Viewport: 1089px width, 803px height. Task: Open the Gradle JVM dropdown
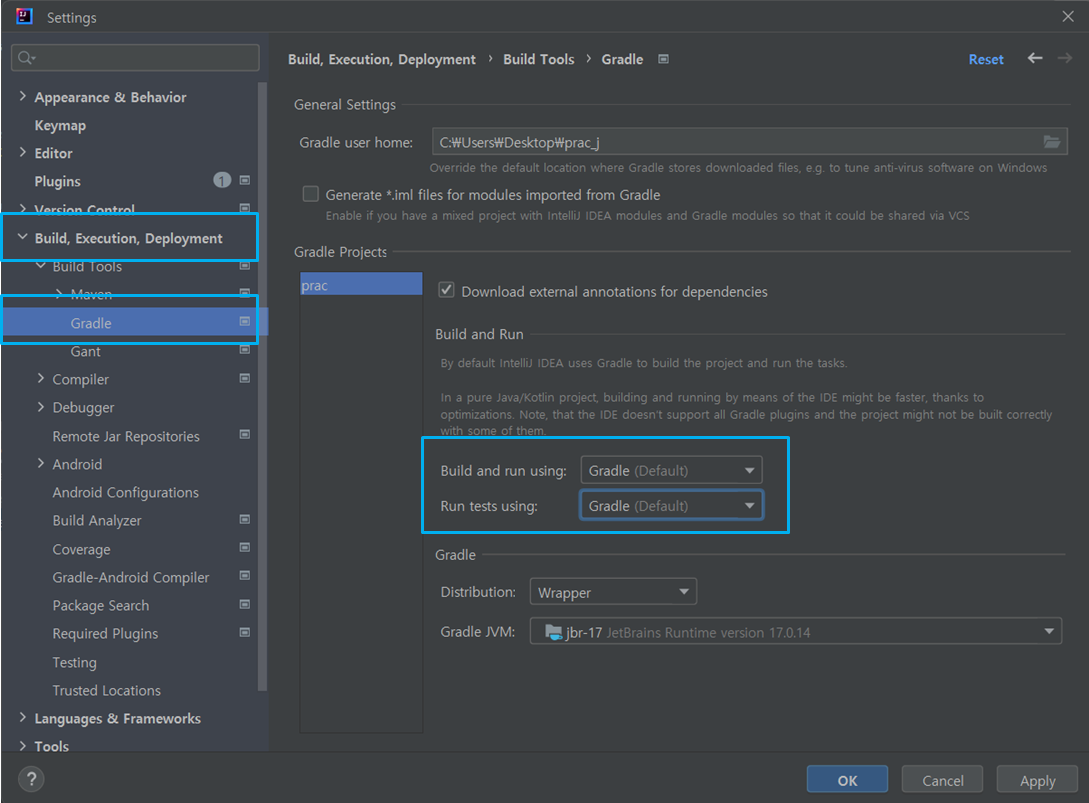[795, 631]
